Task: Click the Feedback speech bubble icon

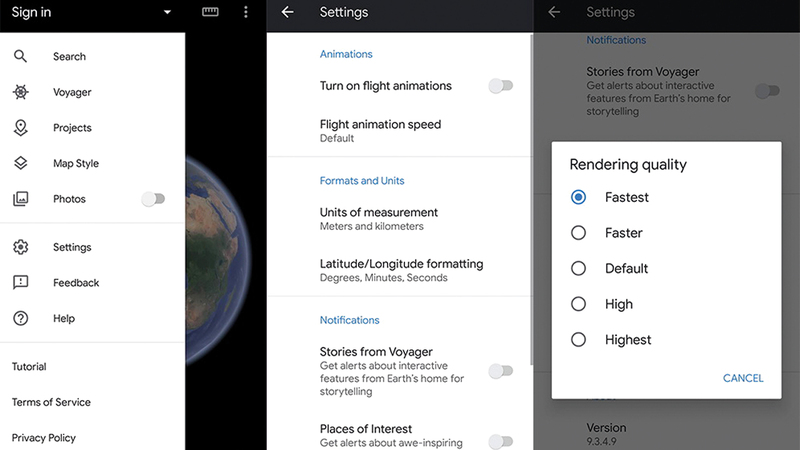Action: (x=20, y=283)
